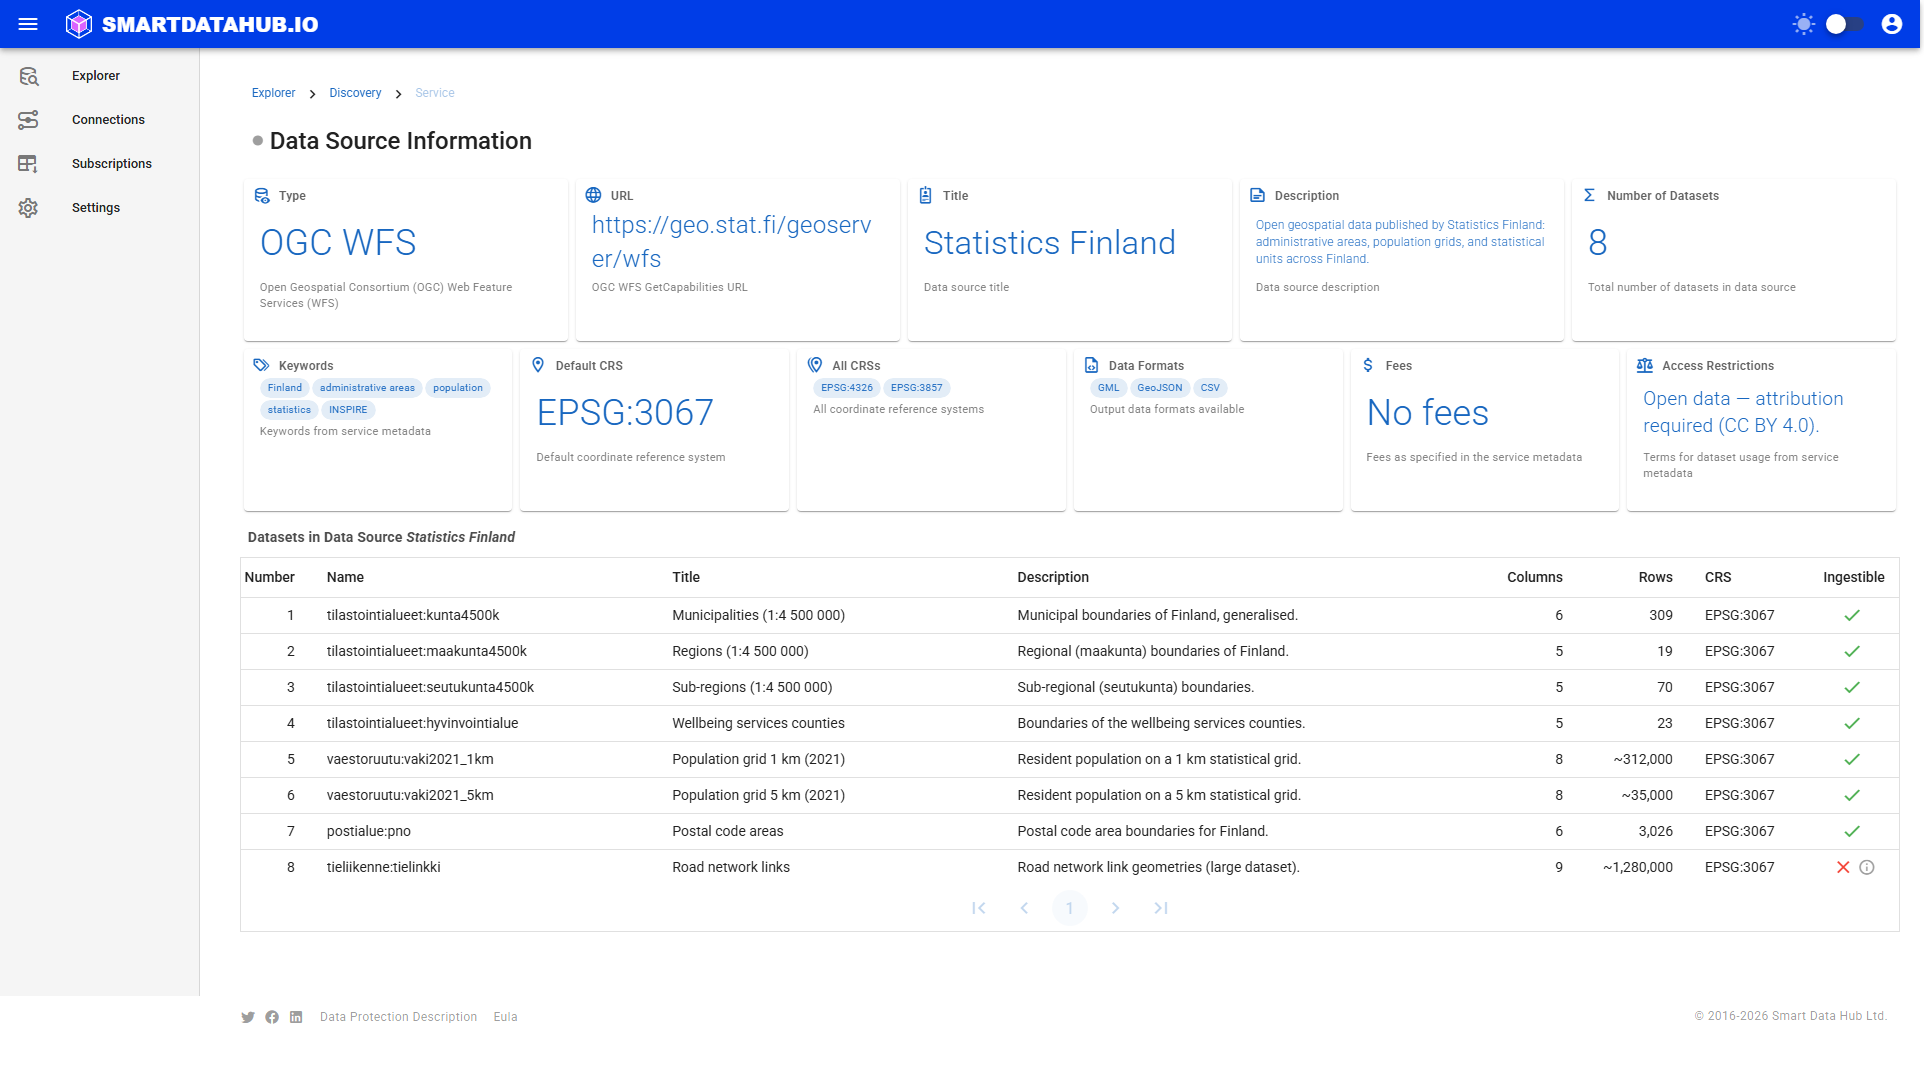Click the GeoJSON format chip
1924x1080 pixels.
1159,388
